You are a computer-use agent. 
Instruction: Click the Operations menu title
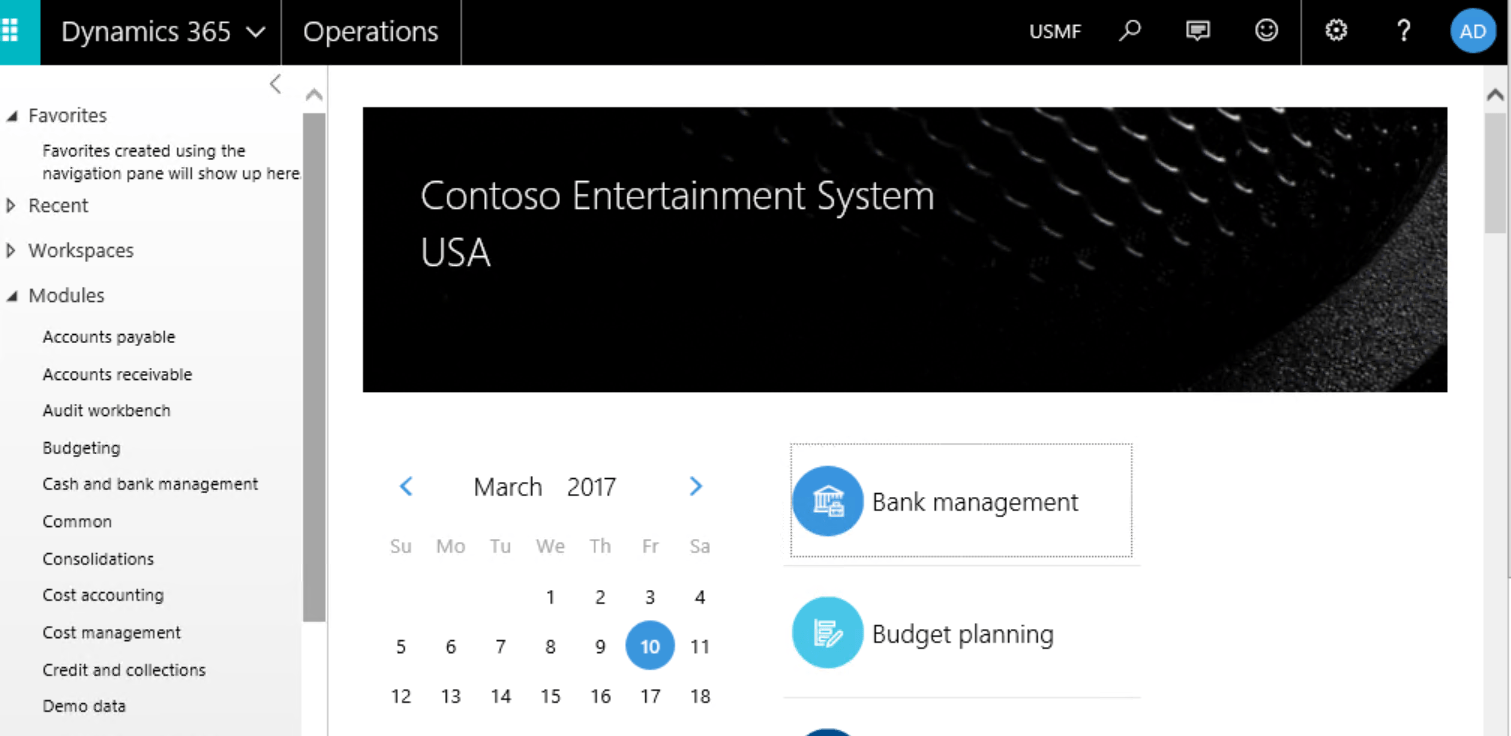click(x=371, y=31)
